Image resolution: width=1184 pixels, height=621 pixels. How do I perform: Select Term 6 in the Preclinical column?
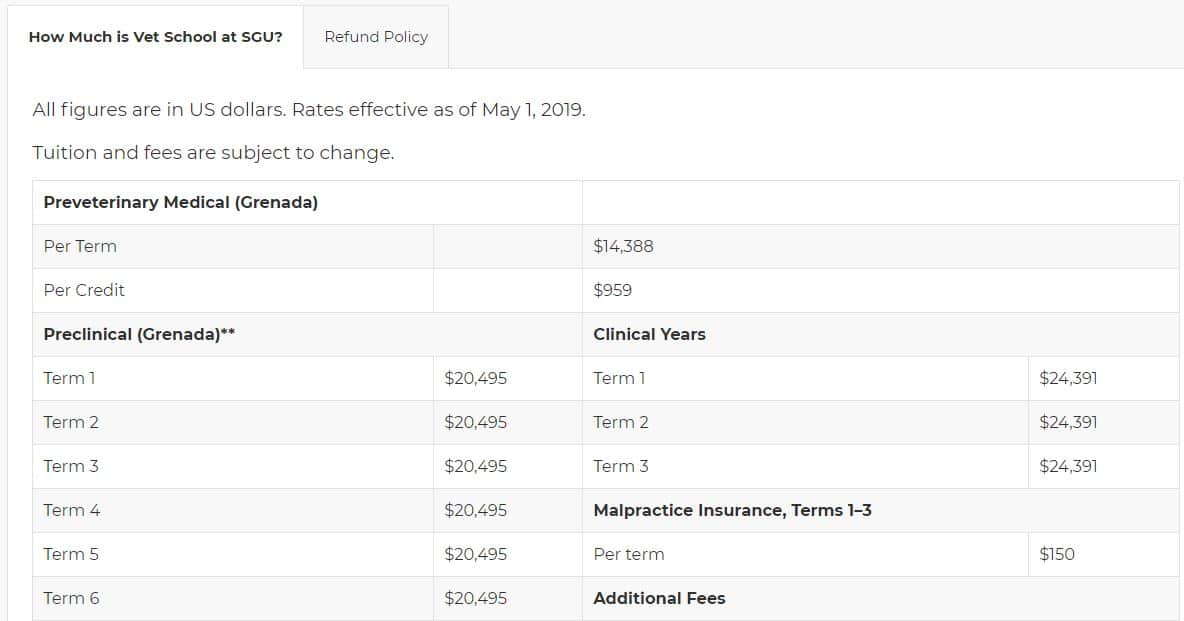click(70, 598)
